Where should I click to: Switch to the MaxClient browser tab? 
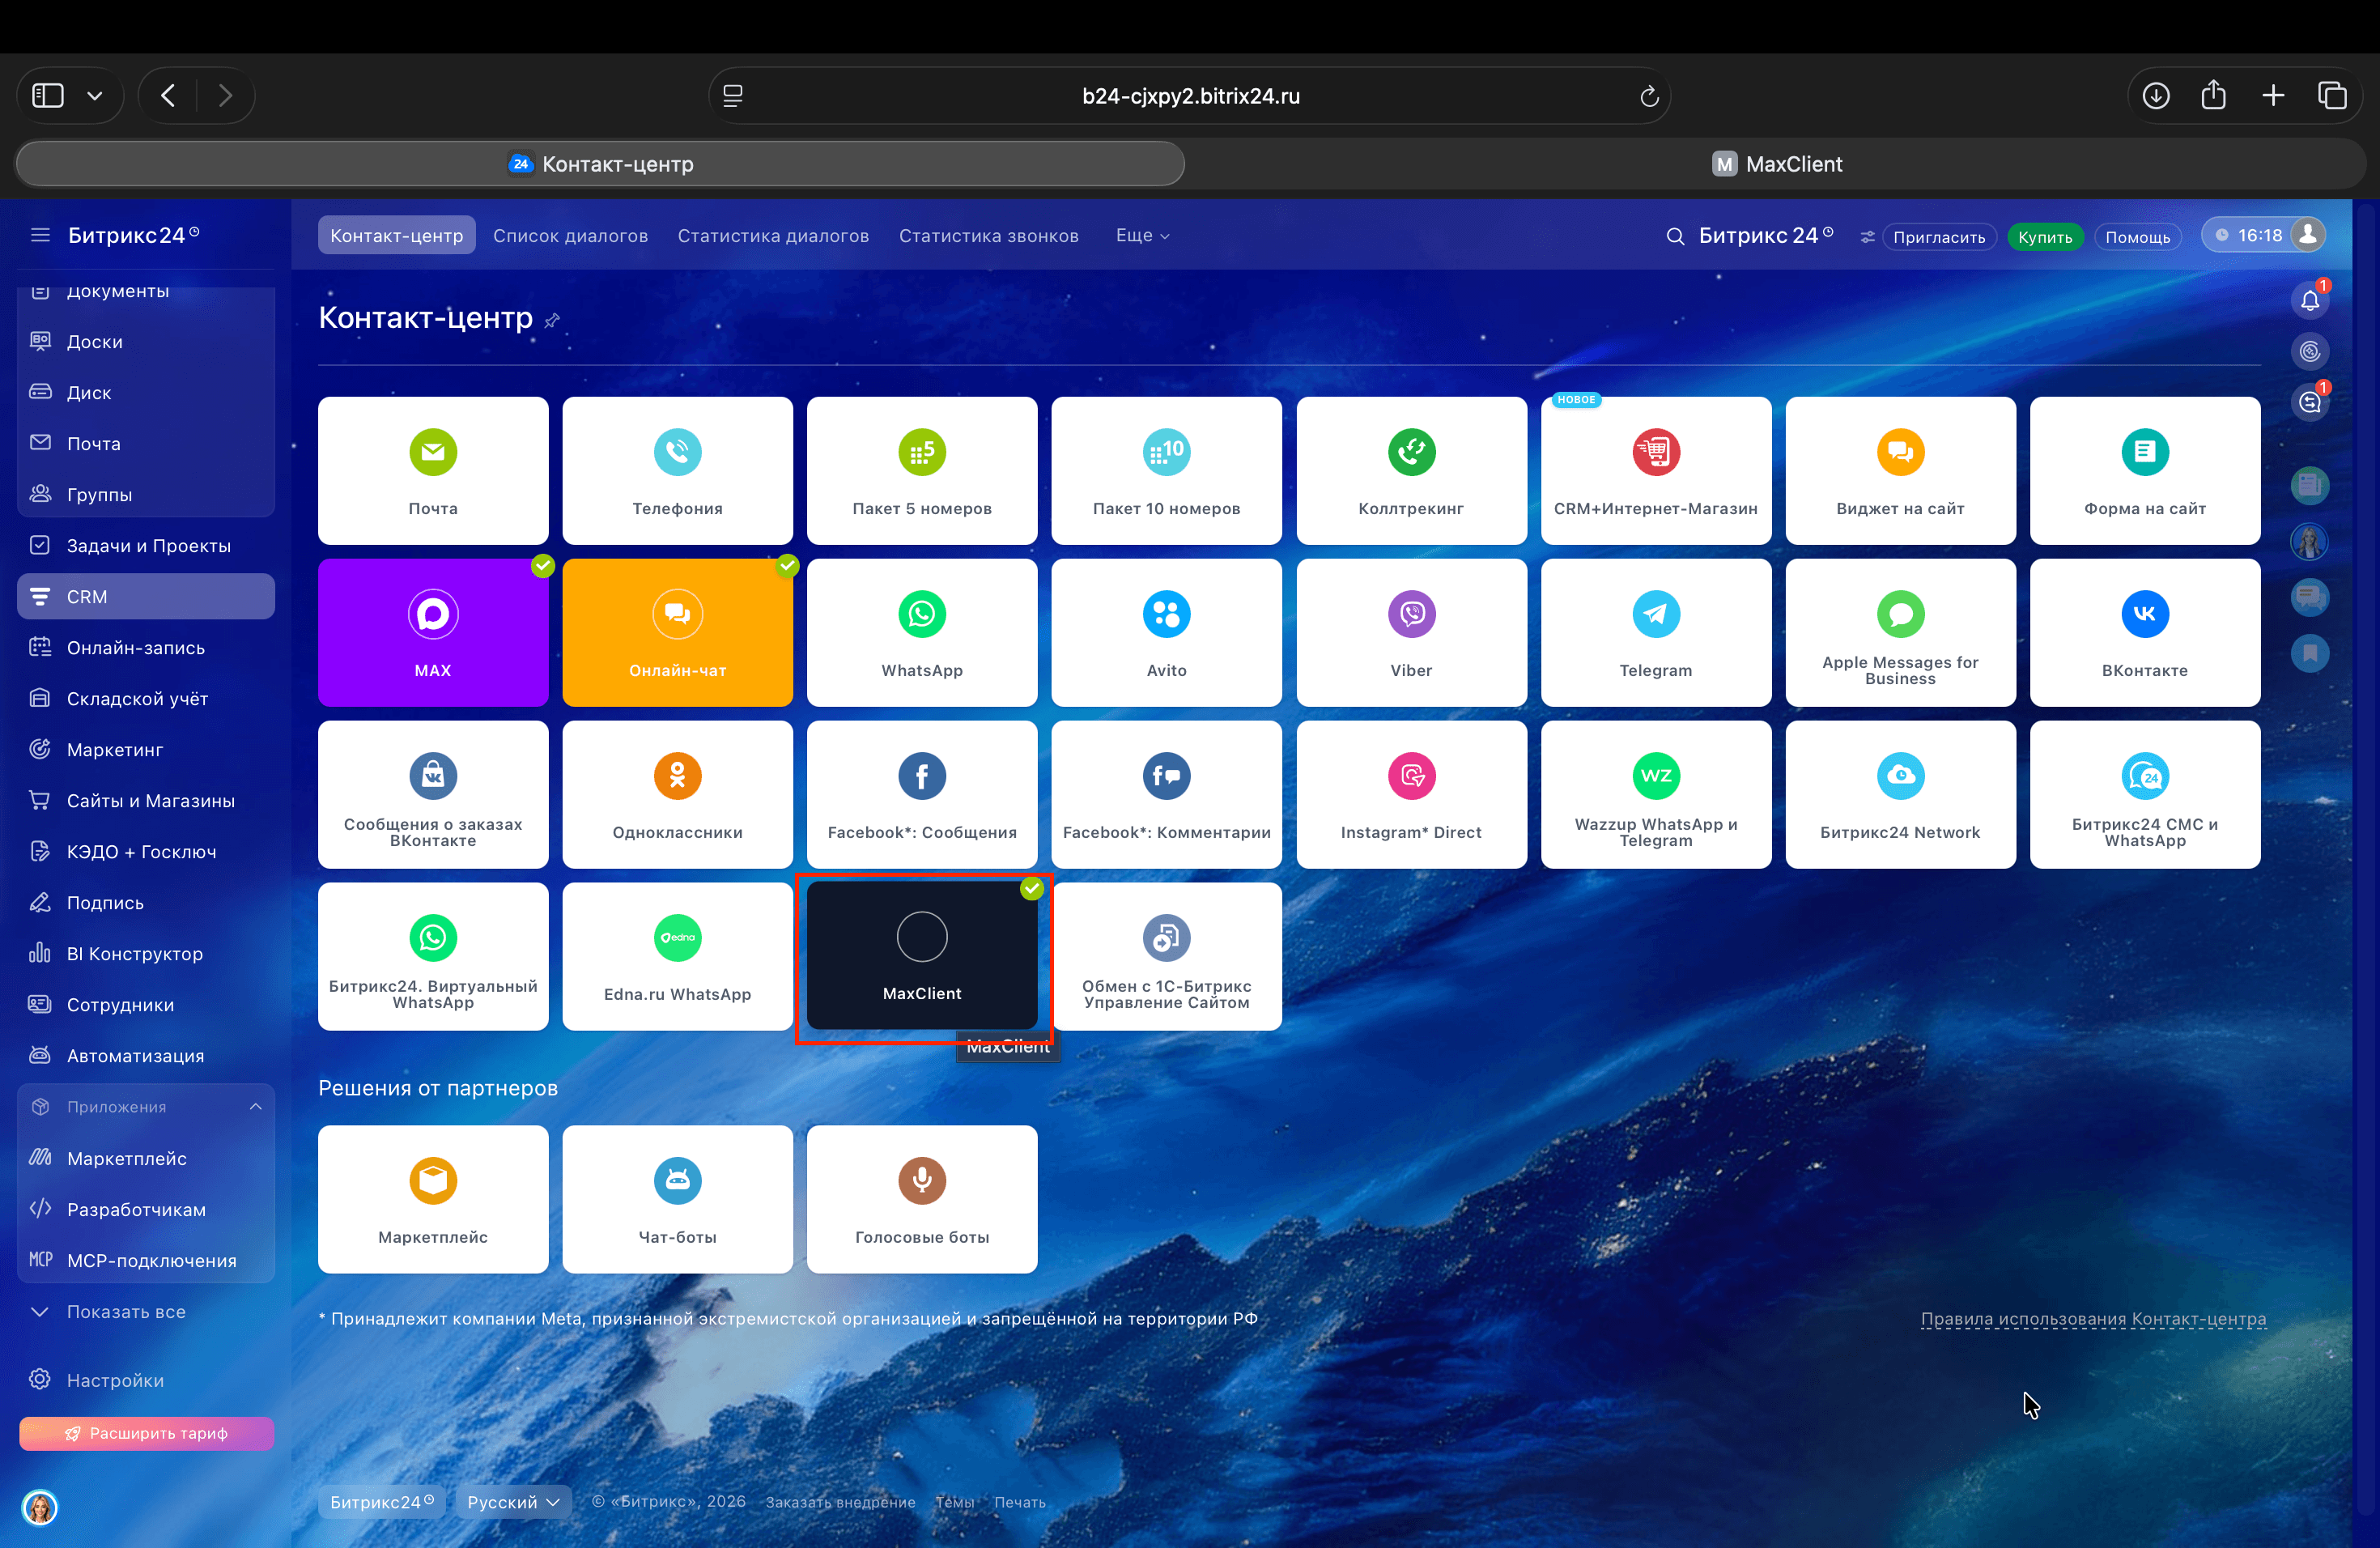[x=1776, y=164]
